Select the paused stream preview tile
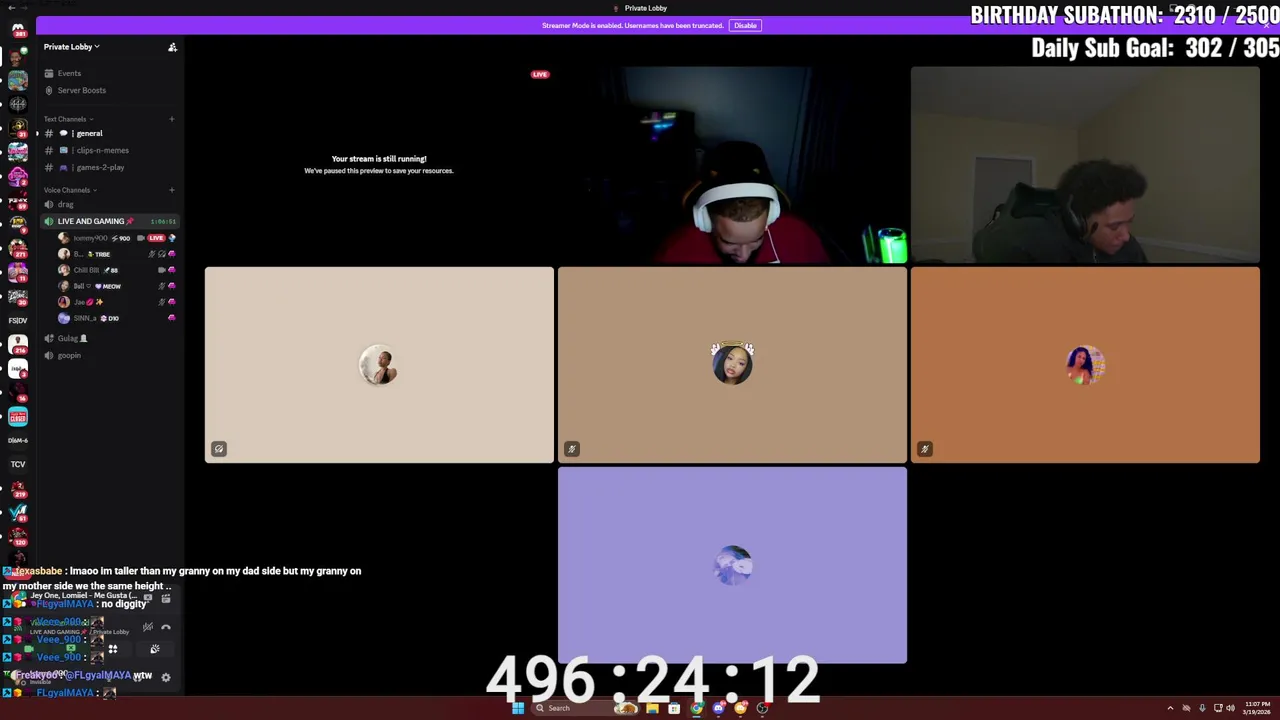The width and height of the screenshot is (1280, 720). [x=379, y=165]
